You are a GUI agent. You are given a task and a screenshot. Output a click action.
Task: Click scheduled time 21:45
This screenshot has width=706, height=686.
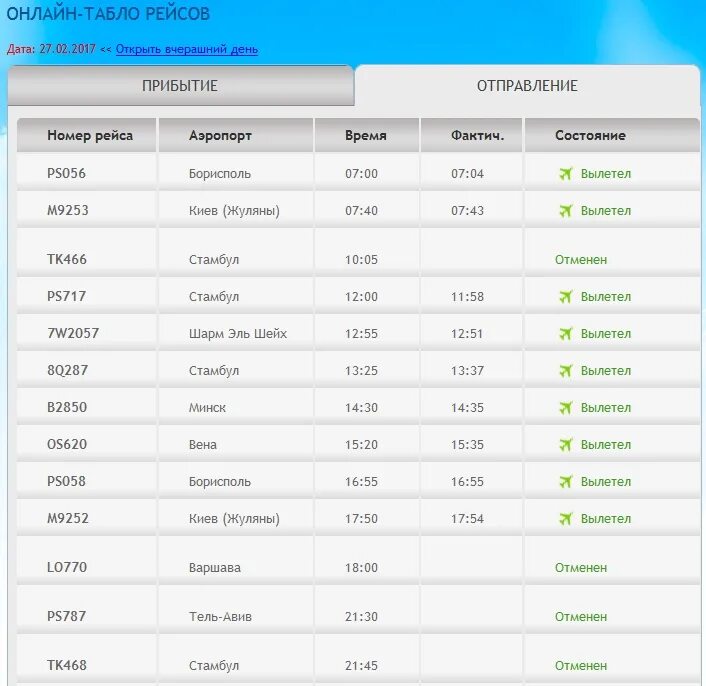click(x=361, y=666)
